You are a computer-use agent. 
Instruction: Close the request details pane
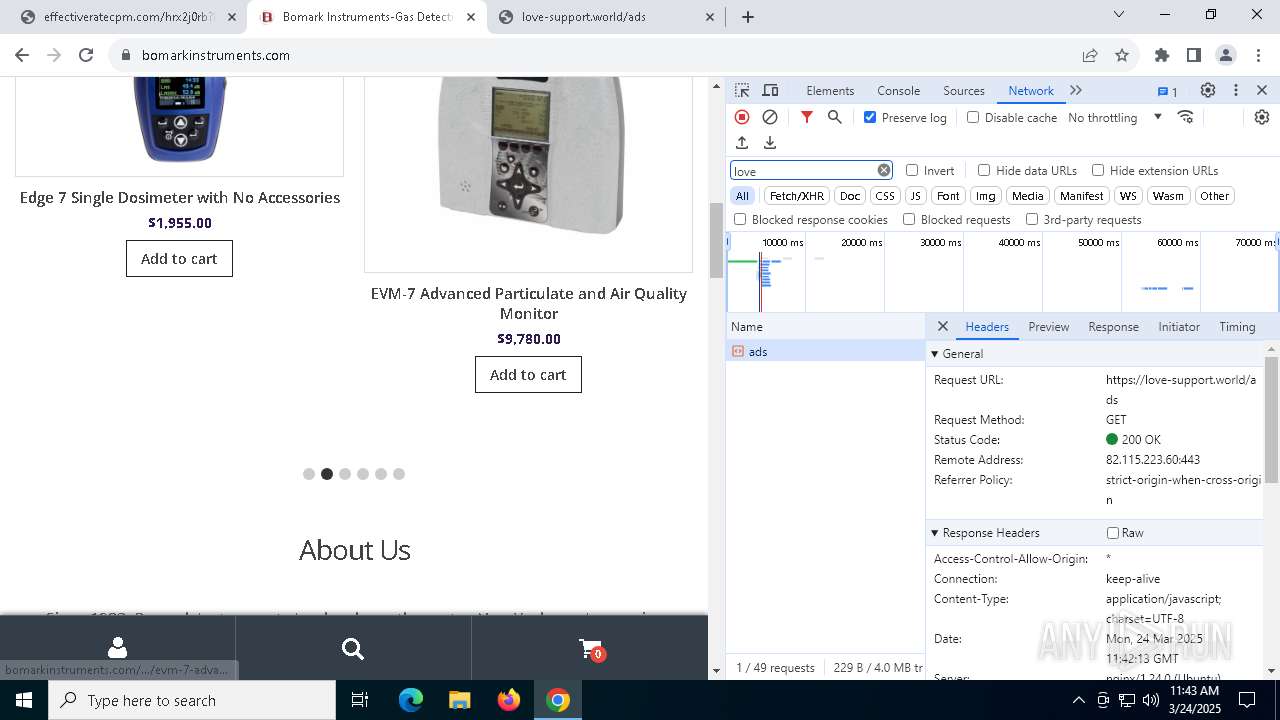point(942,326)
